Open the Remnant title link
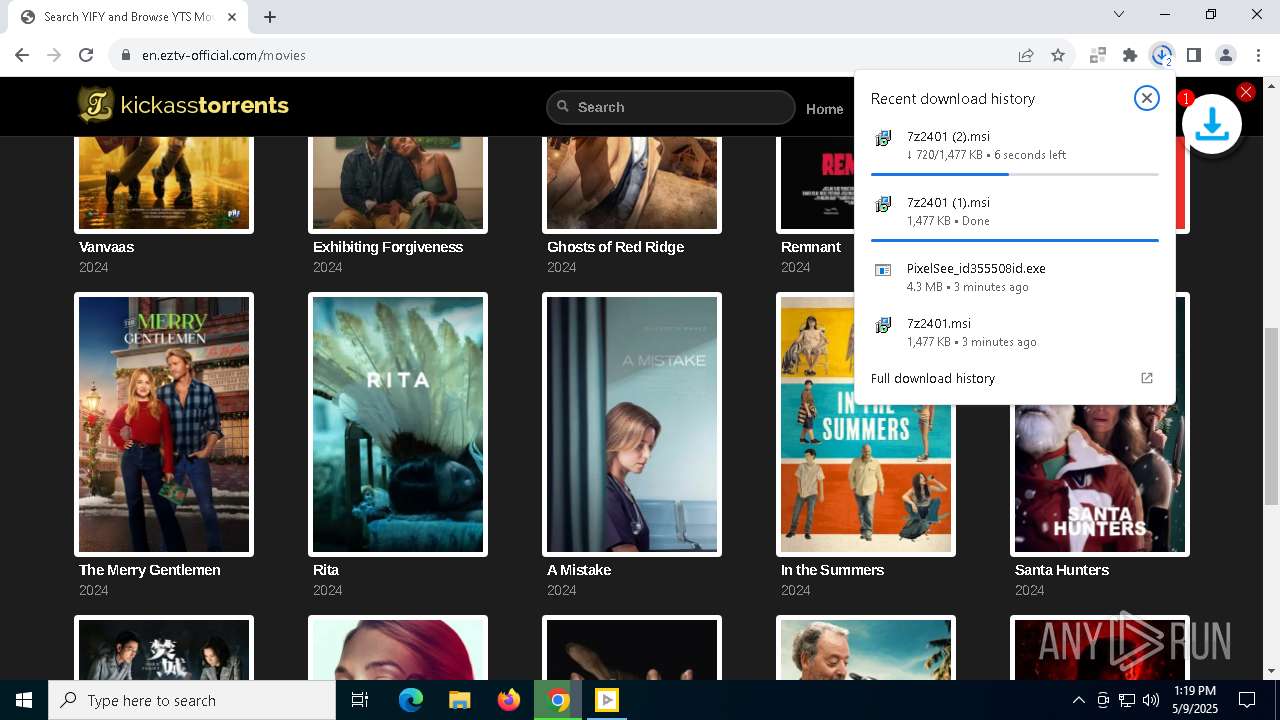The image size is (1280, 720). coord(811,246)
